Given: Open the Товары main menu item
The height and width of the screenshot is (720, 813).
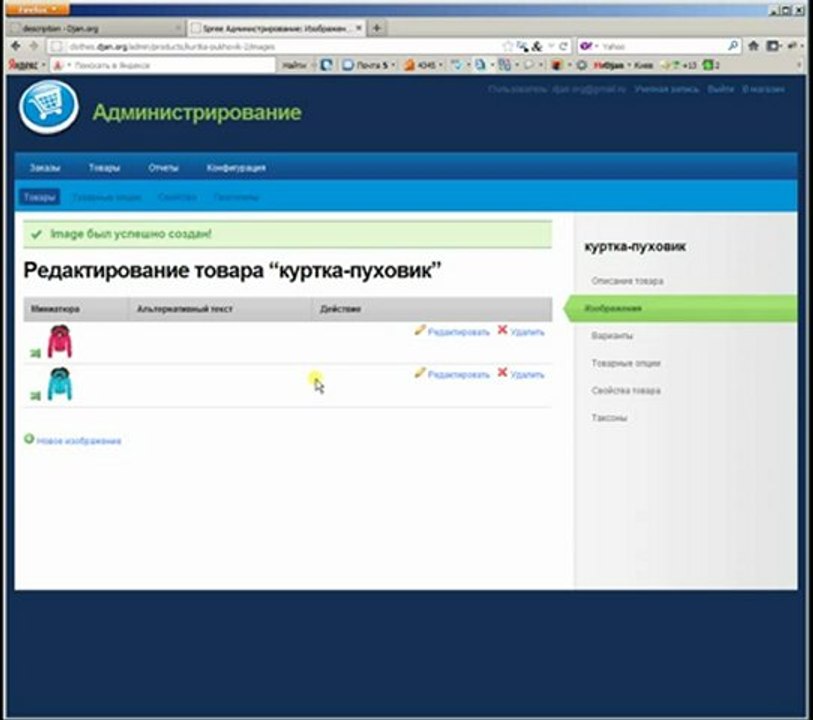Looking at the screenshot, I should click(x=104, y=168).
